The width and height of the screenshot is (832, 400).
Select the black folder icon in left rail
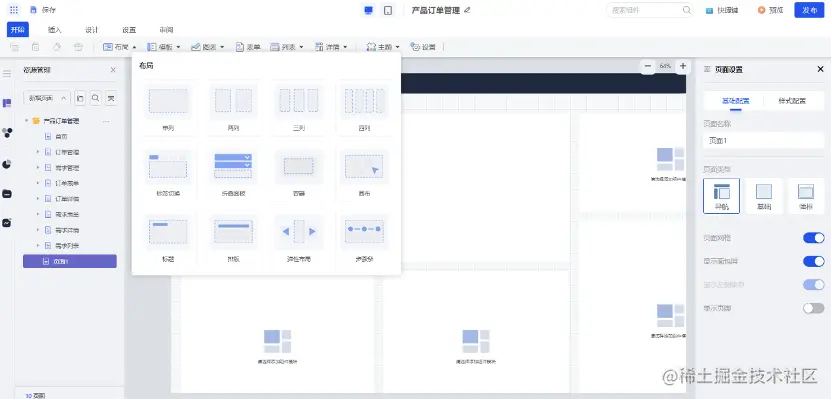7,194
